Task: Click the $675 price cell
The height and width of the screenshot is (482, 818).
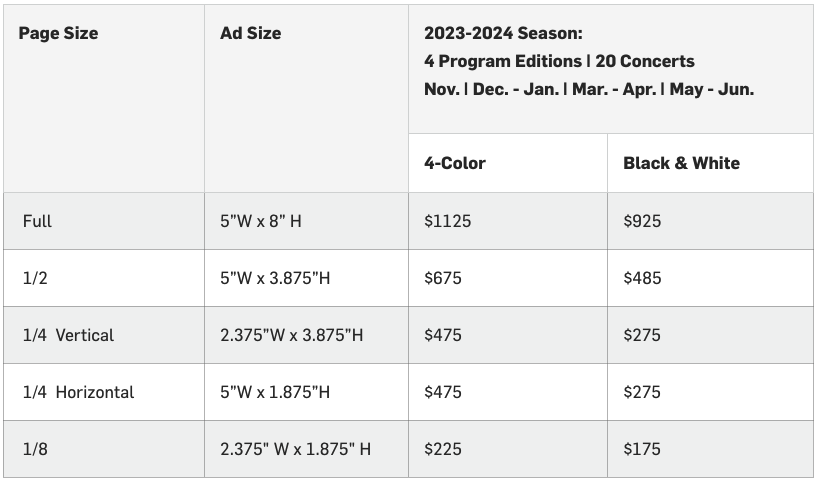Action: 443,278
